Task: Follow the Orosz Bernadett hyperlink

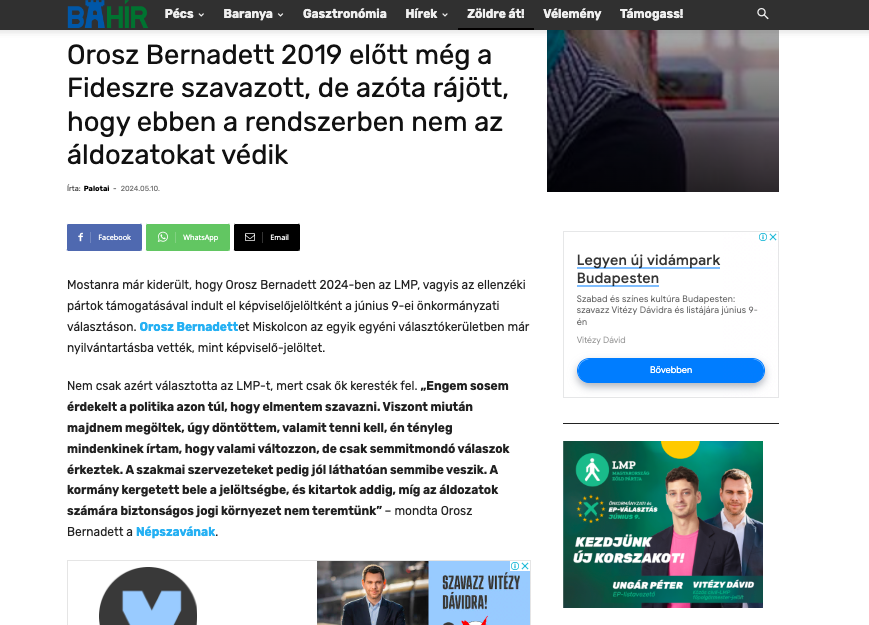Action: click(188, 327)
